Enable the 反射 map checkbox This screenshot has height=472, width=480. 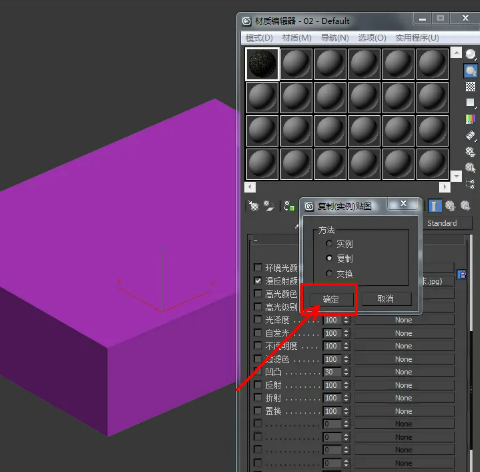point(258,385)
